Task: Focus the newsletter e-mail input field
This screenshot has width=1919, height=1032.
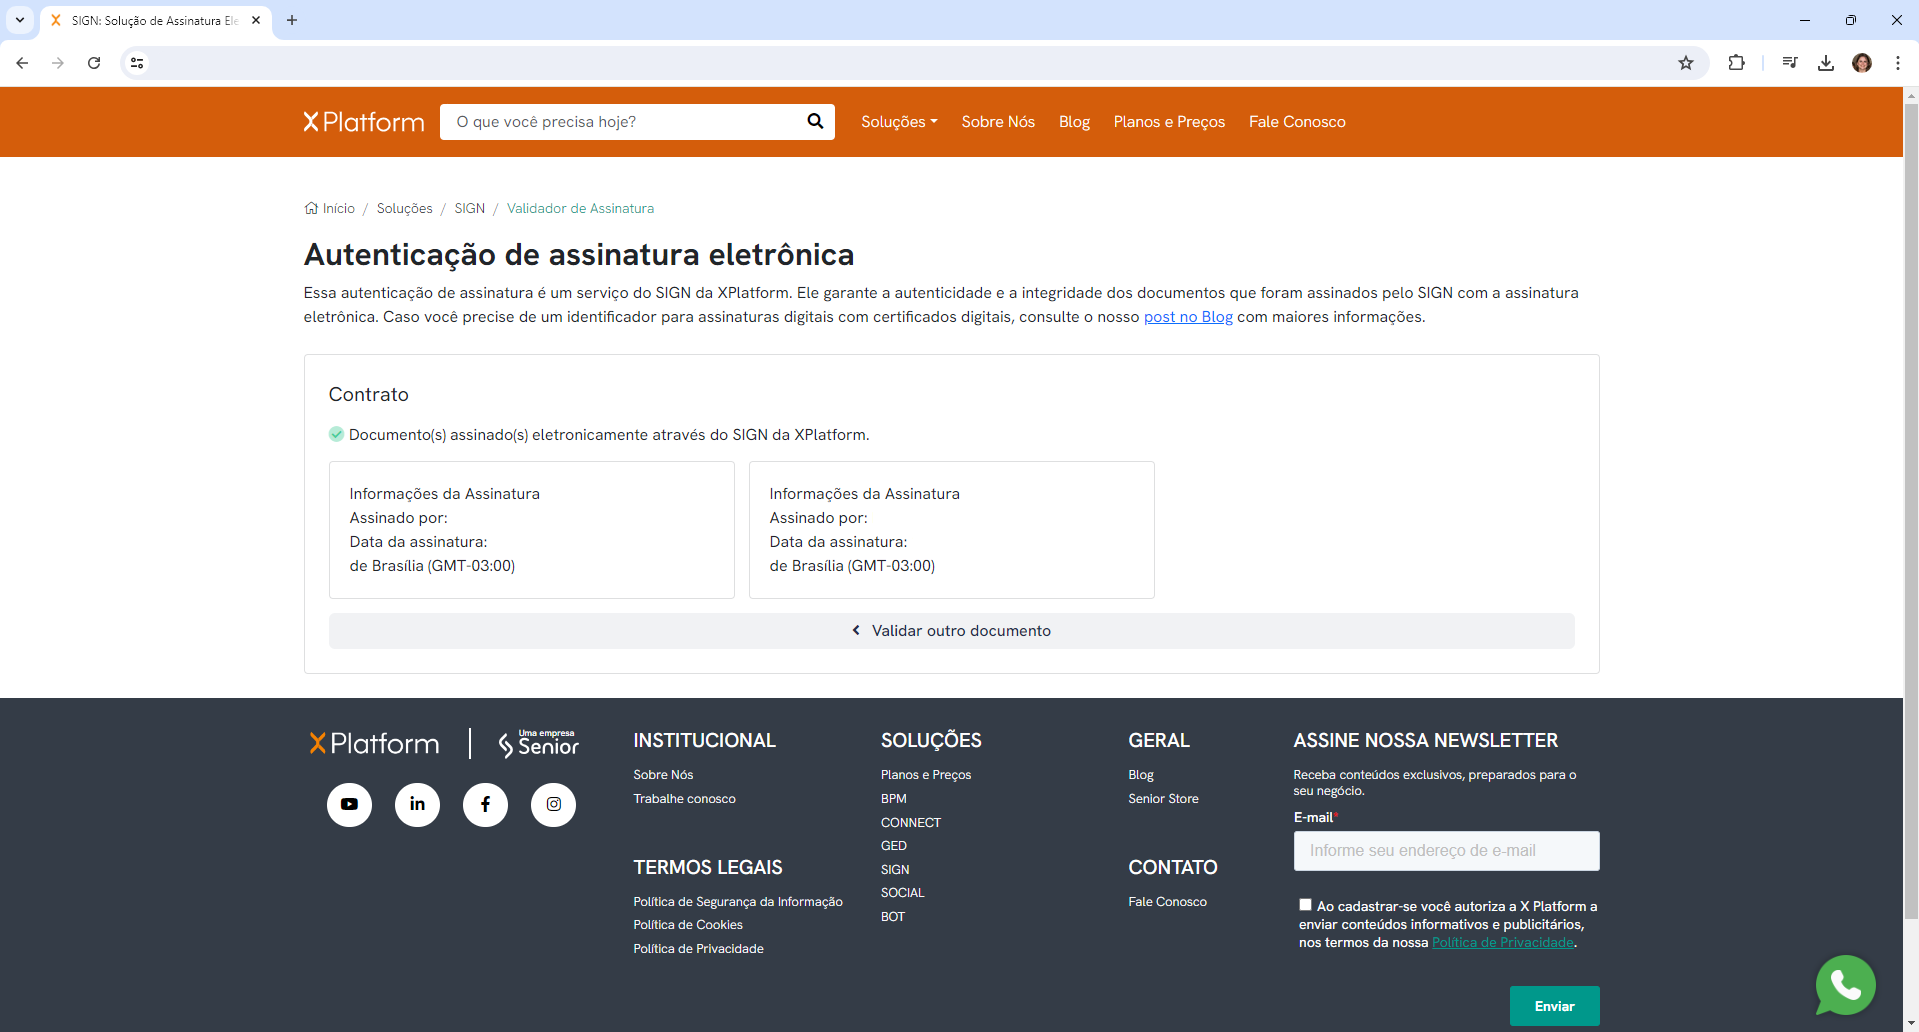Action: (x=1446, y=851)
